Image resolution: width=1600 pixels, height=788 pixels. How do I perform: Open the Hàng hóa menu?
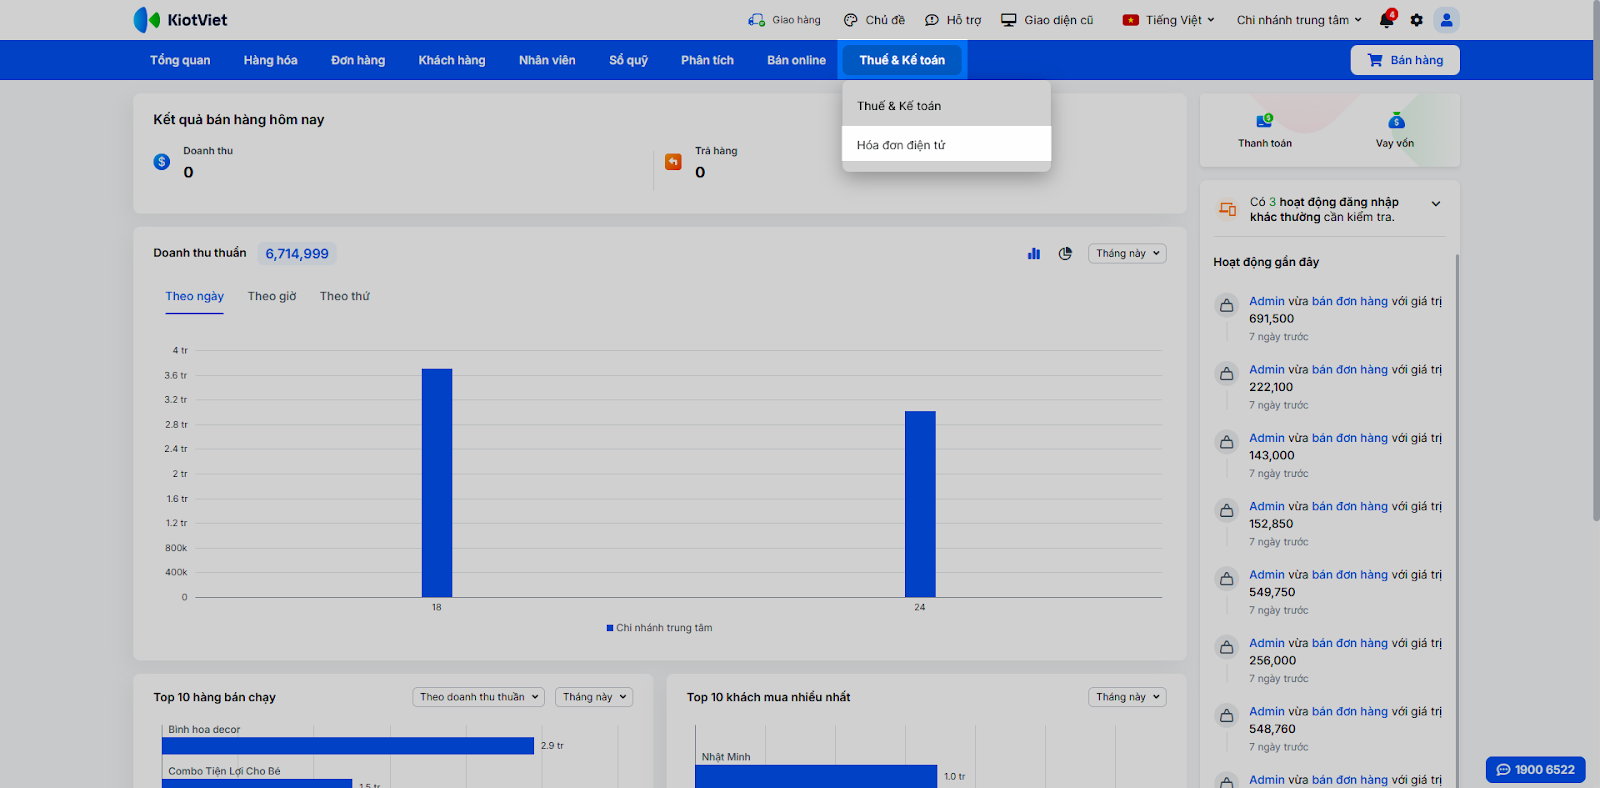click(270, 60)
